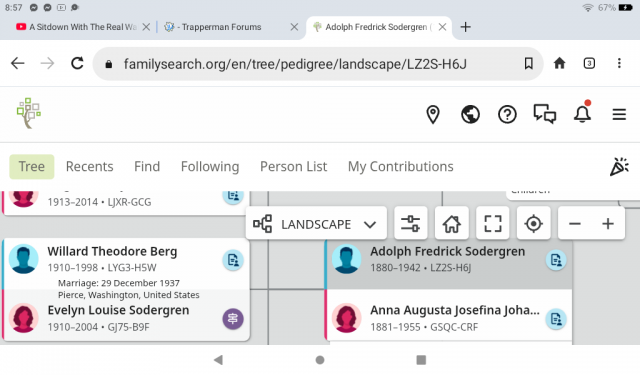
Task: Bookmark this page
Action: (529, 63)
